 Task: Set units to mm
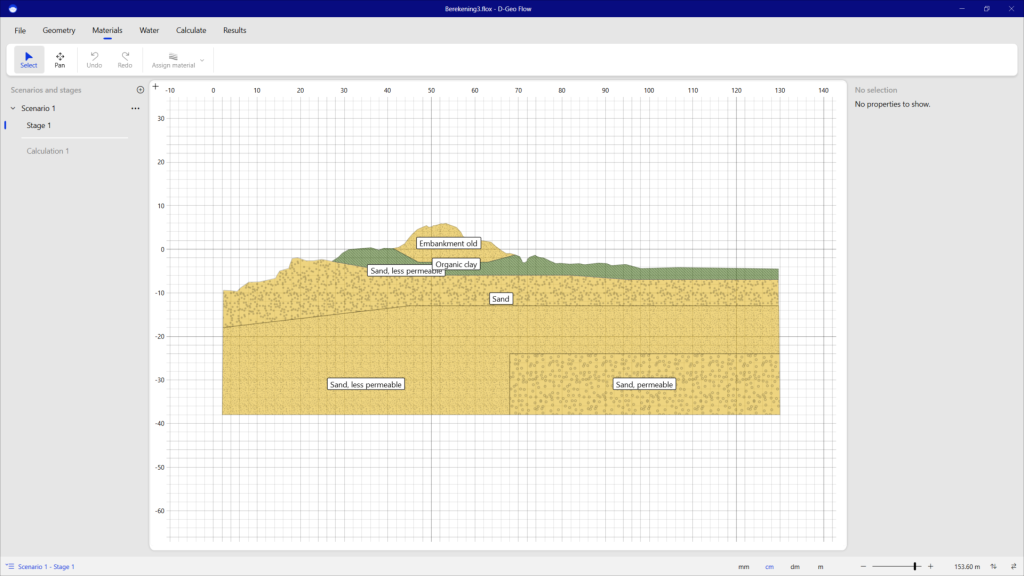[x=743, y=567]
